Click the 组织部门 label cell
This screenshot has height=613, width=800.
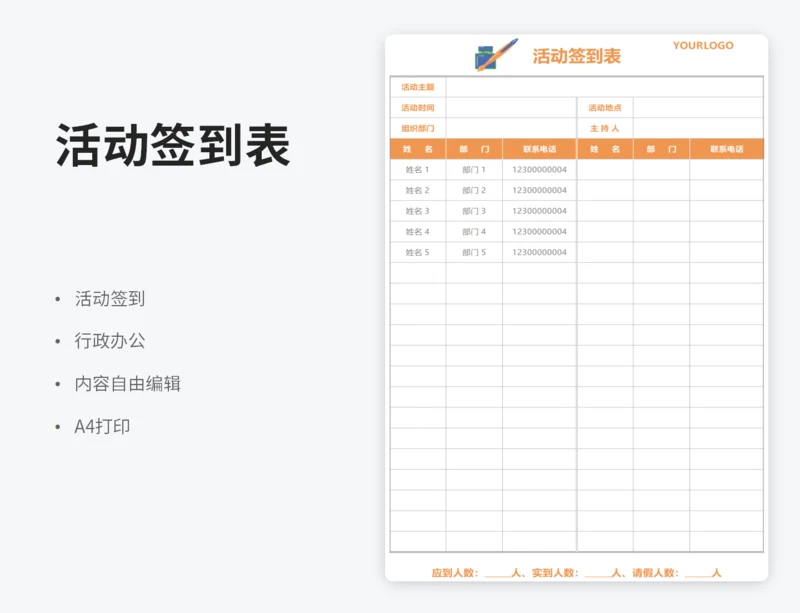pos(418,129)
